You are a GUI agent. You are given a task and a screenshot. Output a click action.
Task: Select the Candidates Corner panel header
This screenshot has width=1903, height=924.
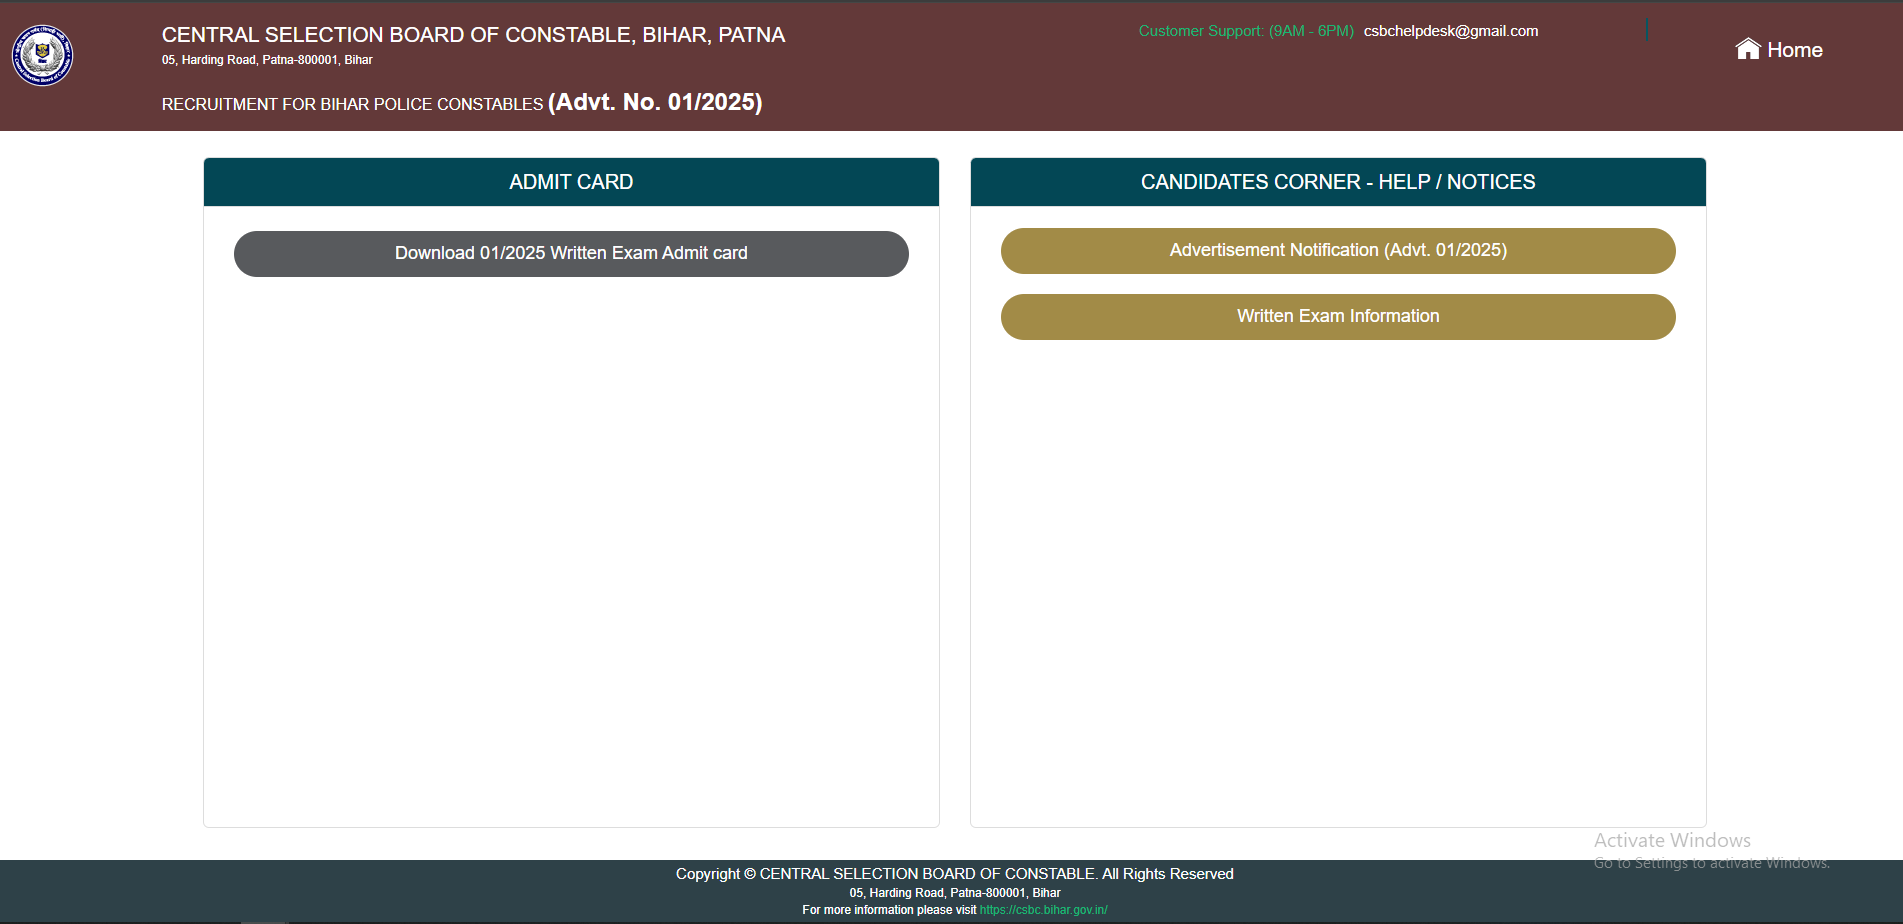point(1337,182)
